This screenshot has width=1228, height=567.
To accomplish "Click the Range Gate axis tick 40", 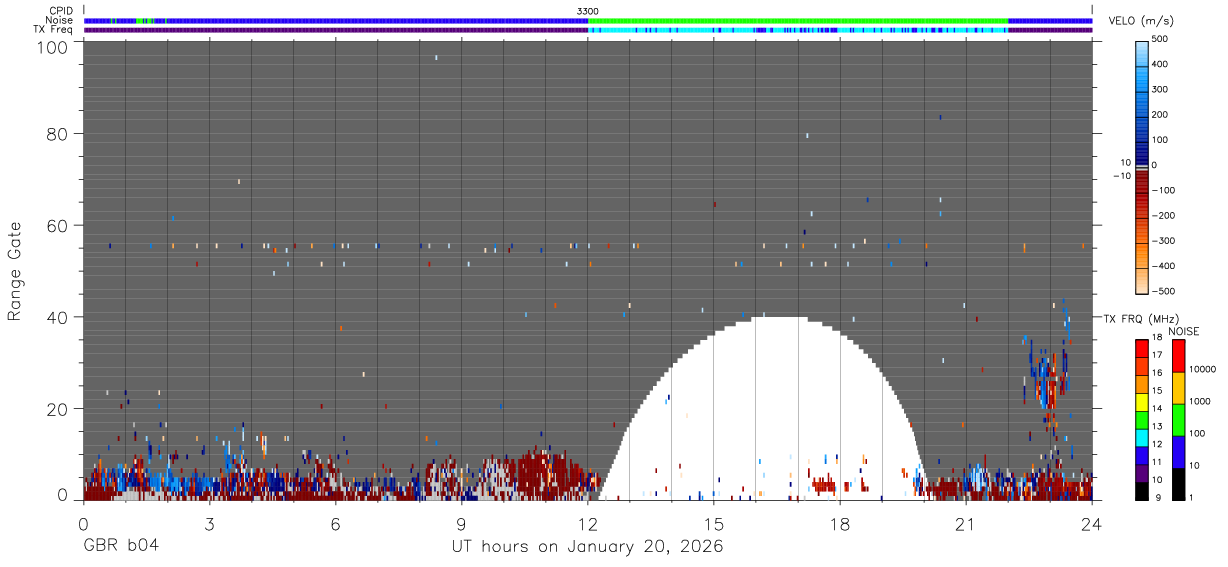I will tap(59, 317).
